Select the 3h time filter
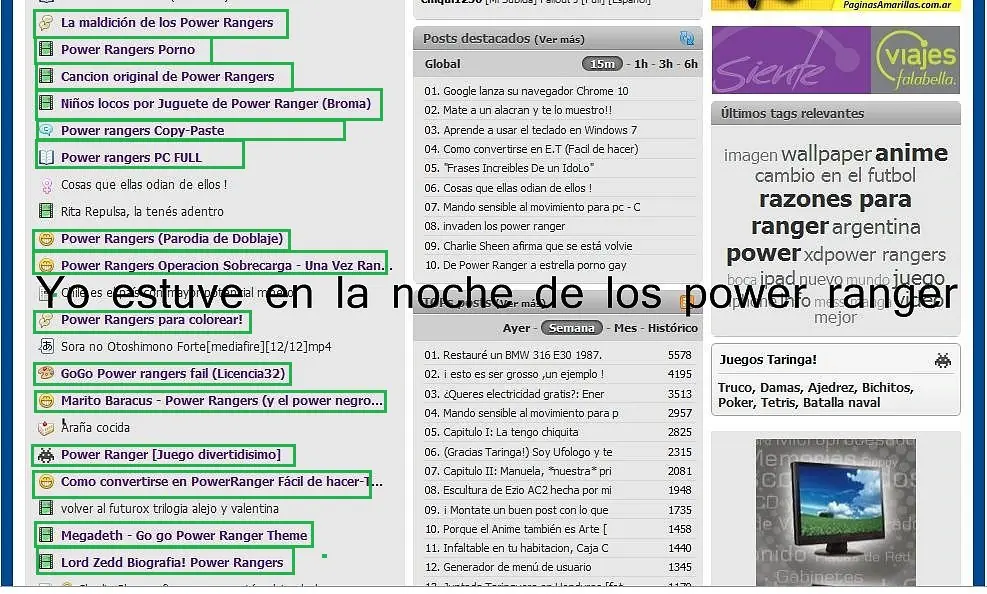987x594 pixels. point(666,64)
